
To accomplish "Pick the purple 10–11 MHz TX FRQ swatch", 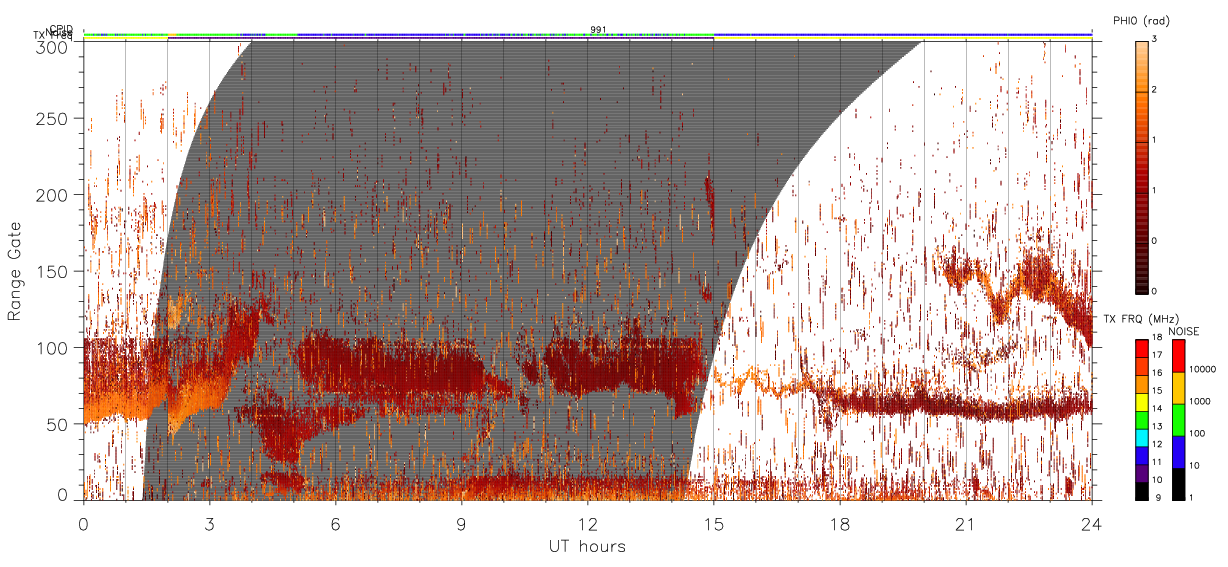I will pyautogui.click(x=1142, y=474).
